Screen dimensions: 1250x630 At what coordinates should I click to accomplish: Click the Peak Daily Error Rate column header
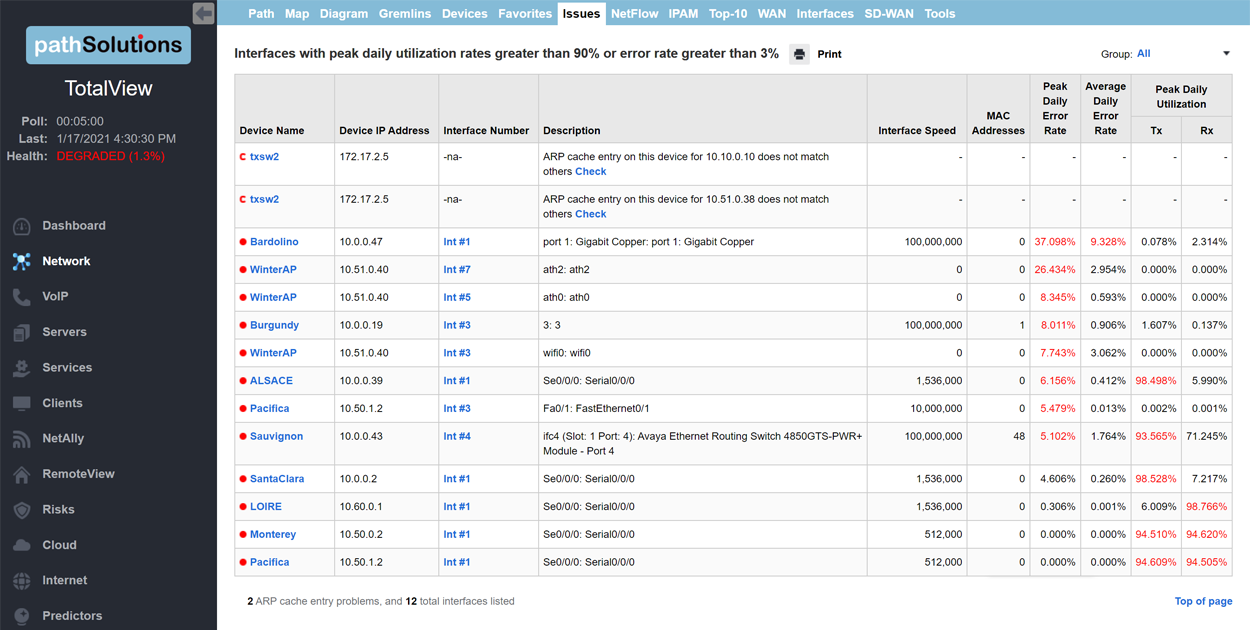(1054, 108)
